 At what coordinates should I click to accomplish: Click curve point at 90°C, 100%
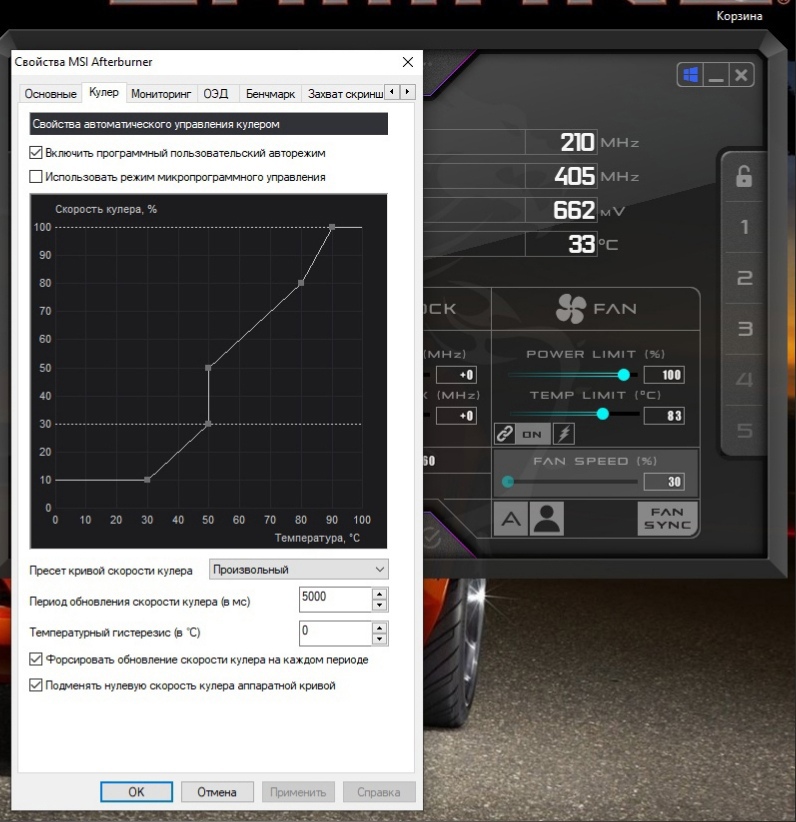click(x=332, y=227)
